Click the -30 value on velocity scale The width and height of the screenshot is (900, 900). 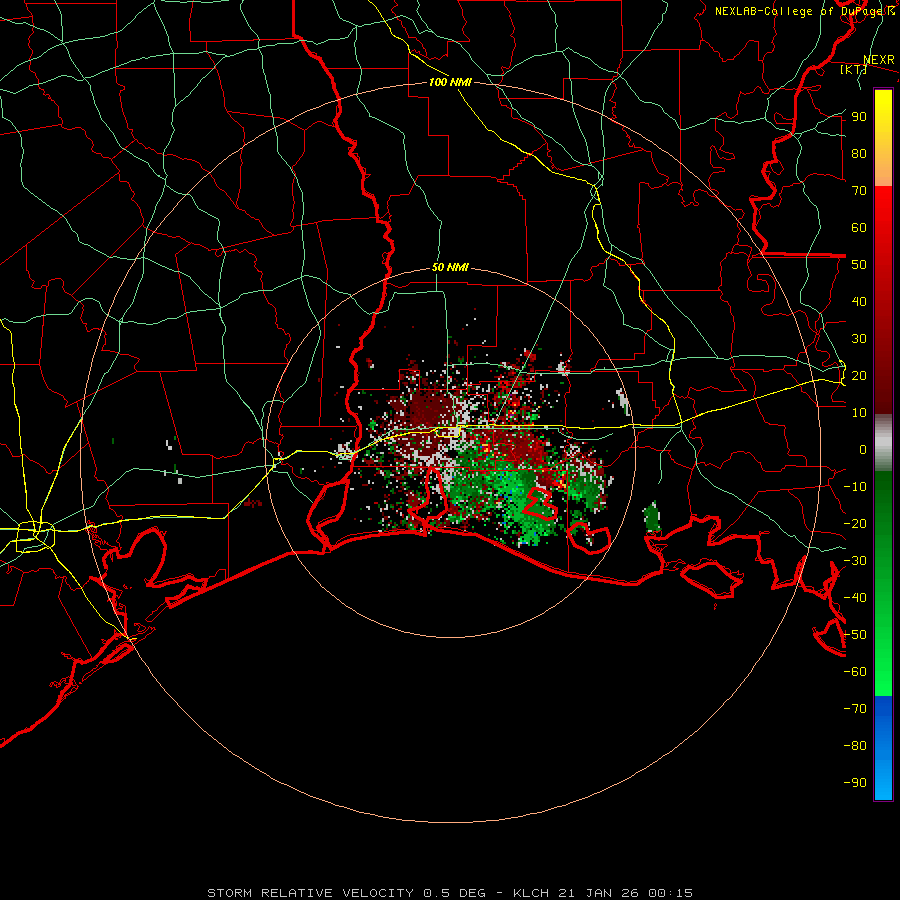(856, 561)
